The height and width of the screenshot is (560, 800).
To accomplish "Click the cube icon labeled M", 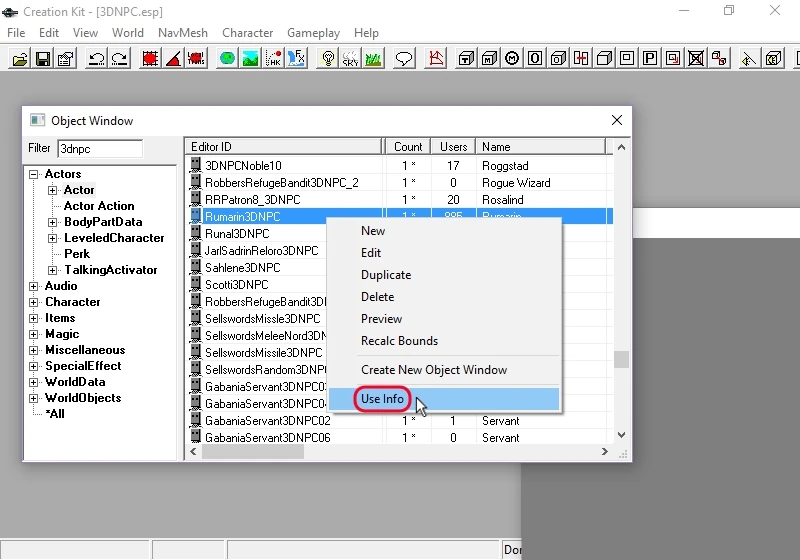I will [x=489, y=59].
